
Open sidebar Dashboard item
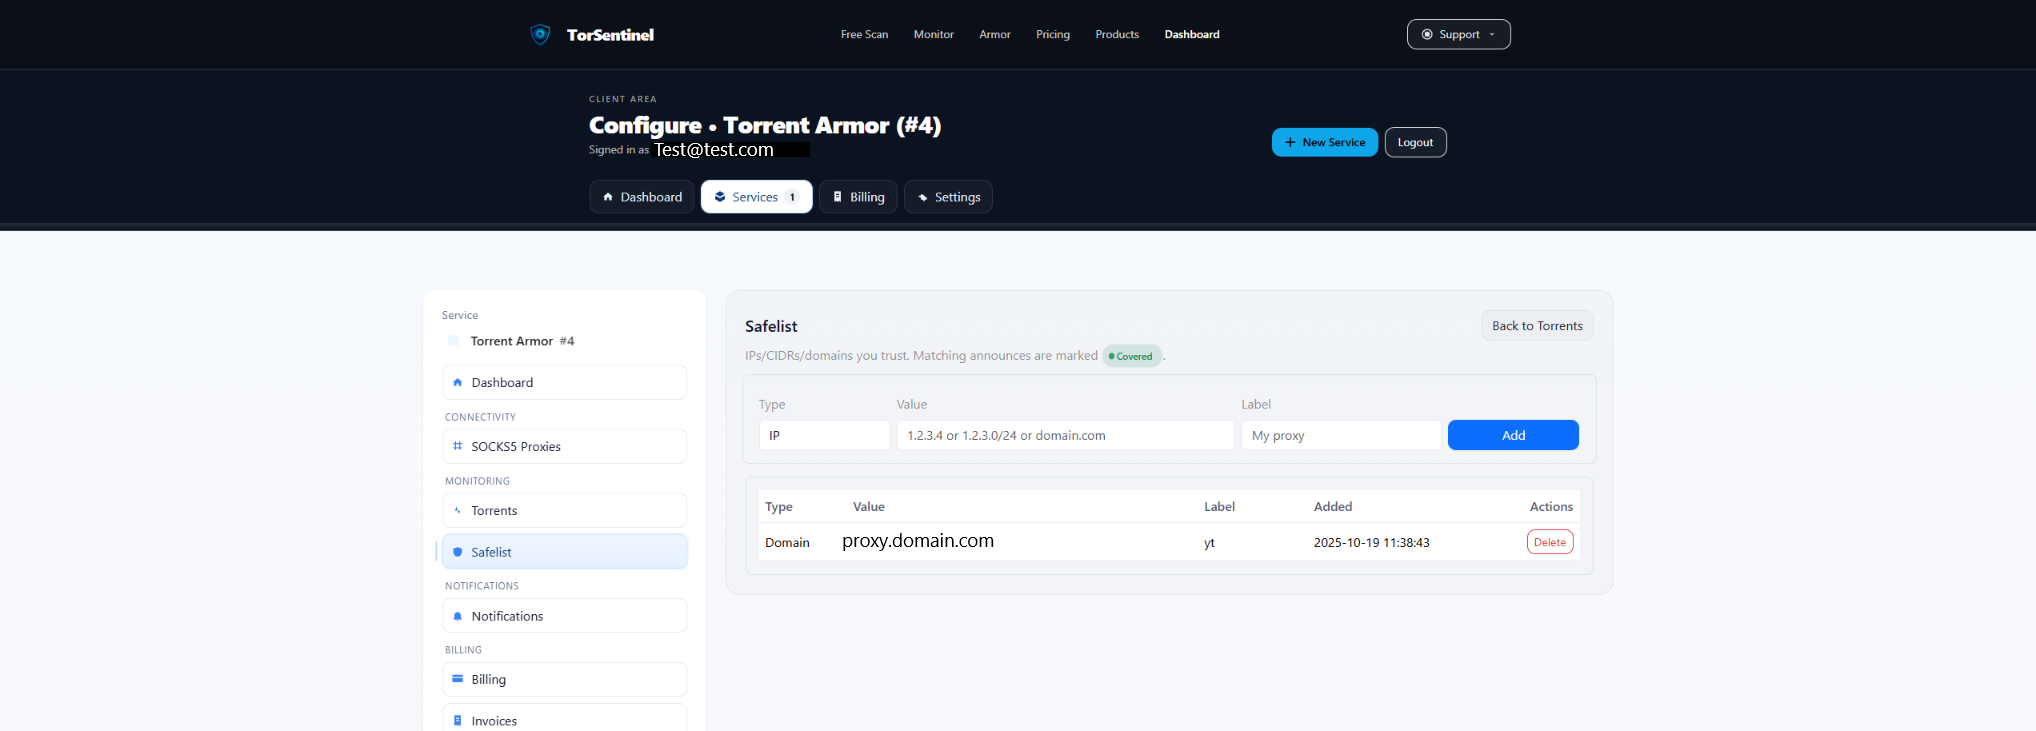564,382
